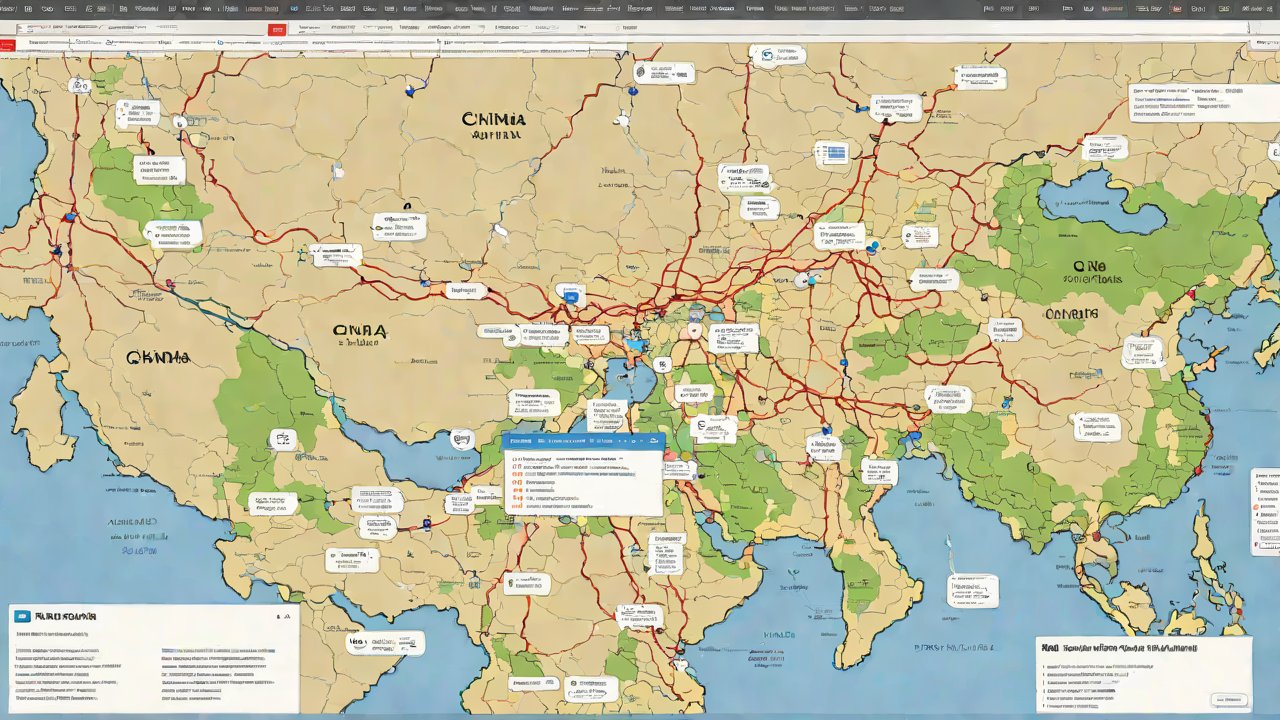Toggle the last row in the central popup list
The height and width of the screenshot is (720, 1280).
pyautogui.click(x=516, y=506)
